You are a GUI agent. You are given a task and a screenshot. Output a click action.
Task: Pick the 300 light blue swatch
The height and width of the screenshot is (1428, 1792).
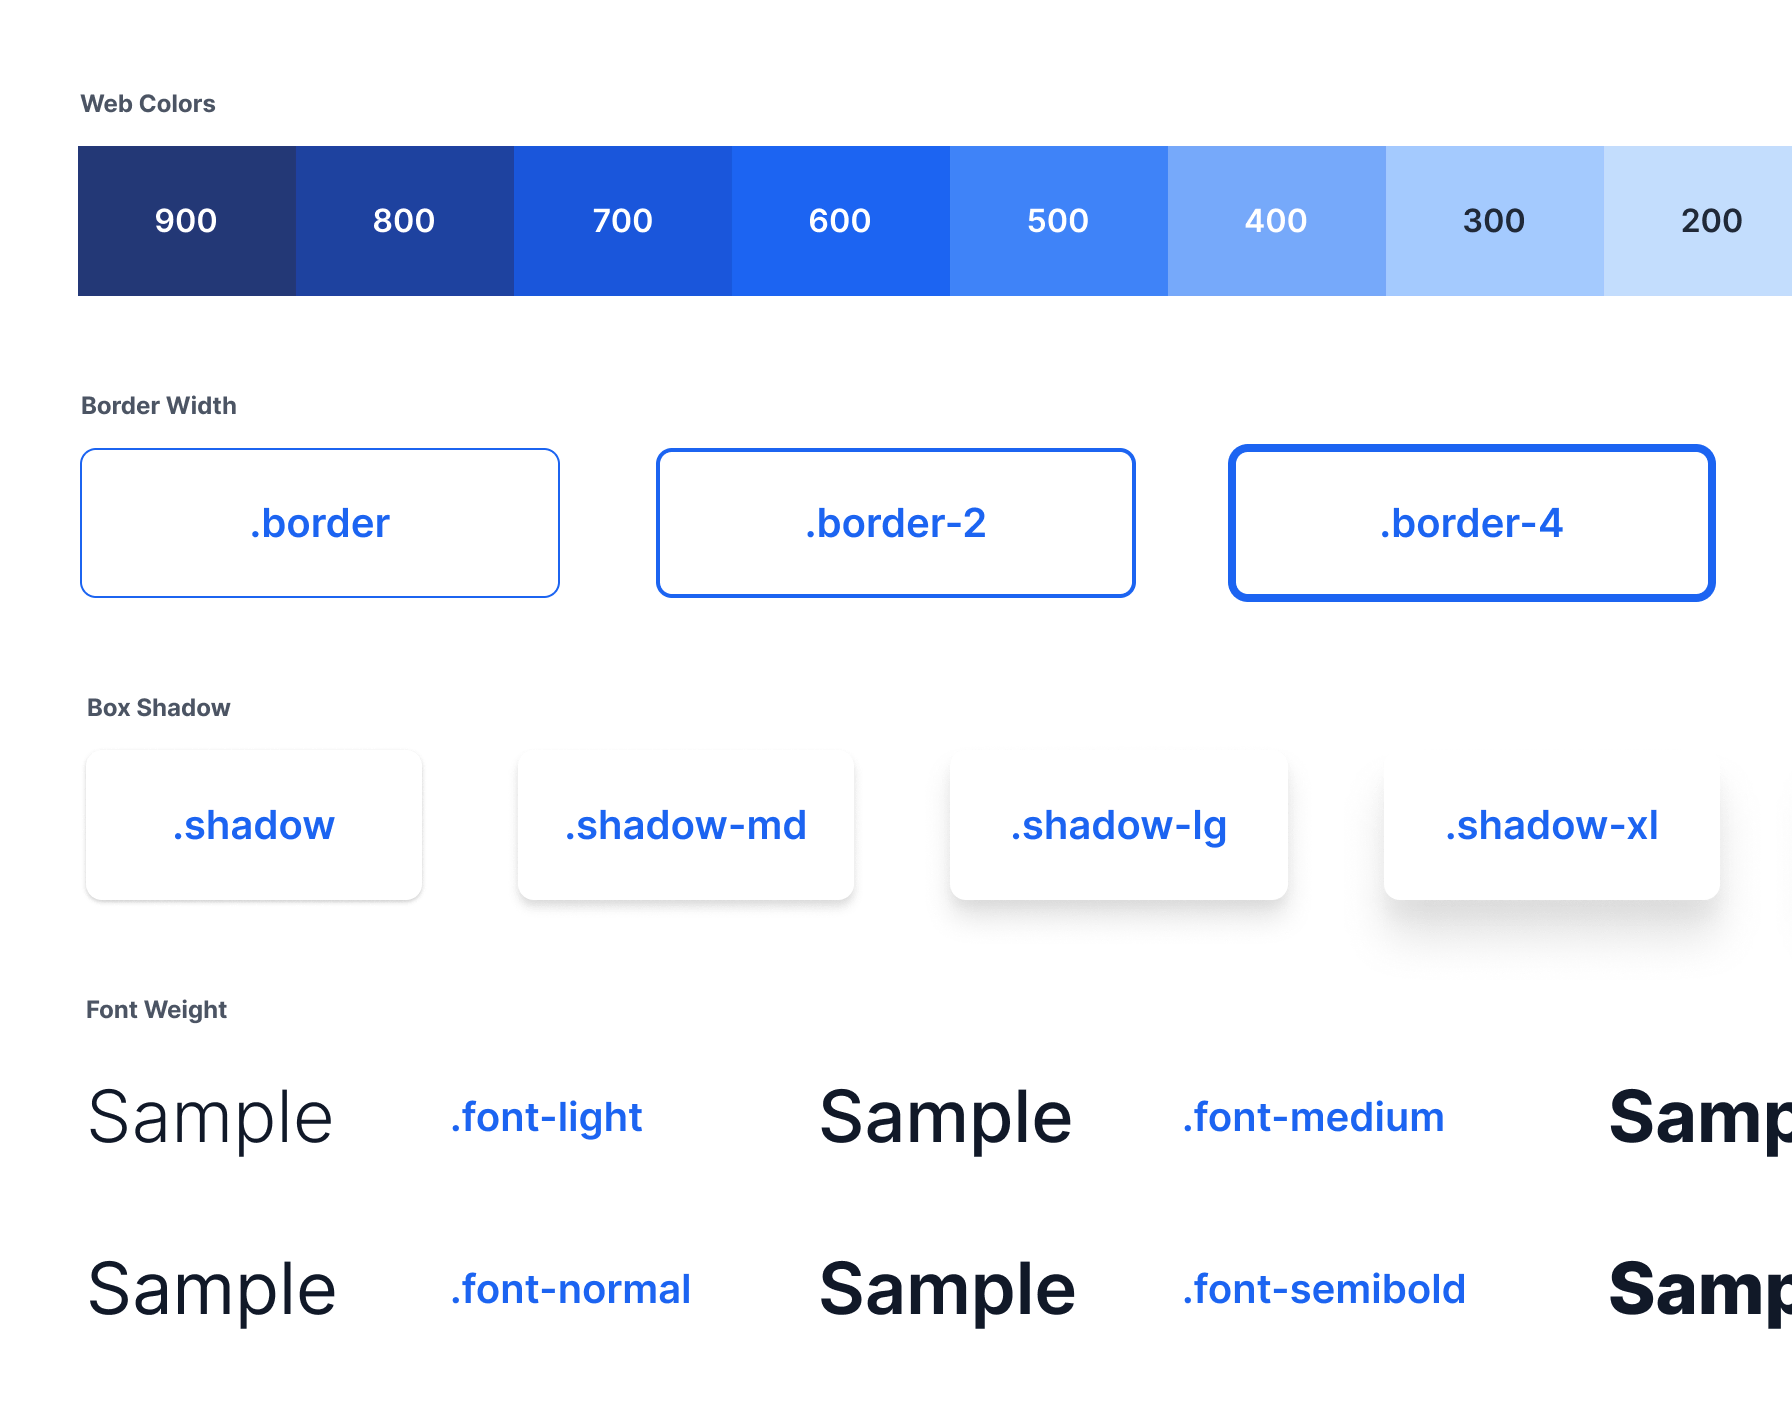coord(1494,221)
